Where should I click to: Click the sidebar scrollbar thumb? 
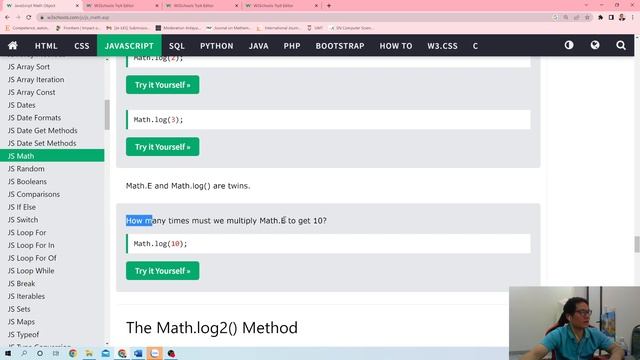pos(107,114)
